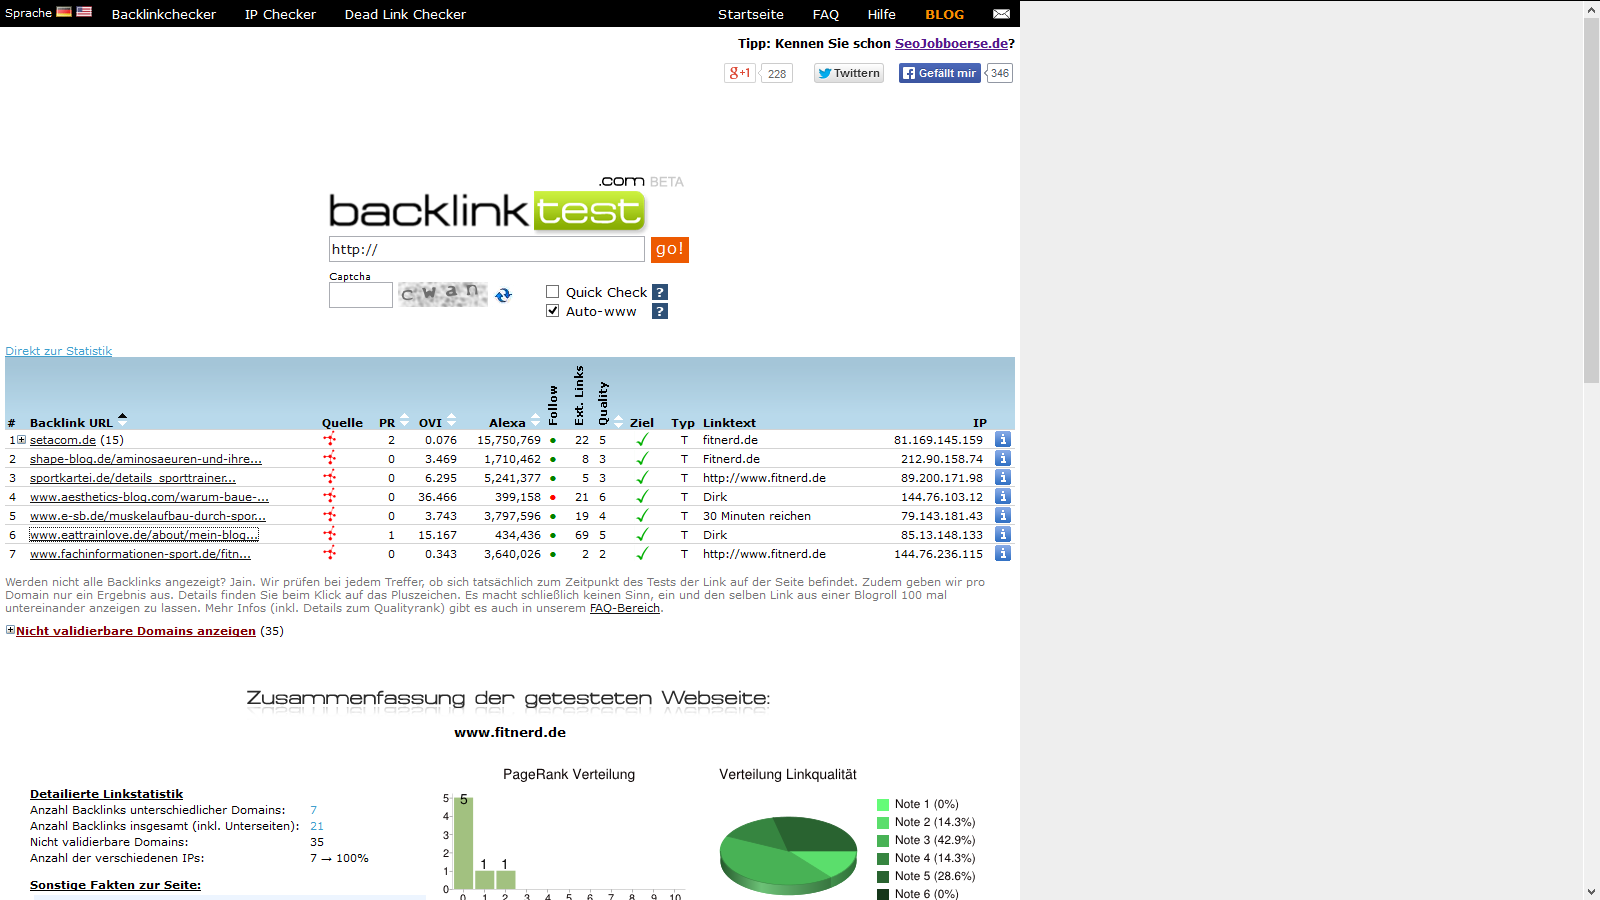The width and height of the screenshot is (1600, 900).
Task: Open Auto-www help question mark
Action: point(660,311)
